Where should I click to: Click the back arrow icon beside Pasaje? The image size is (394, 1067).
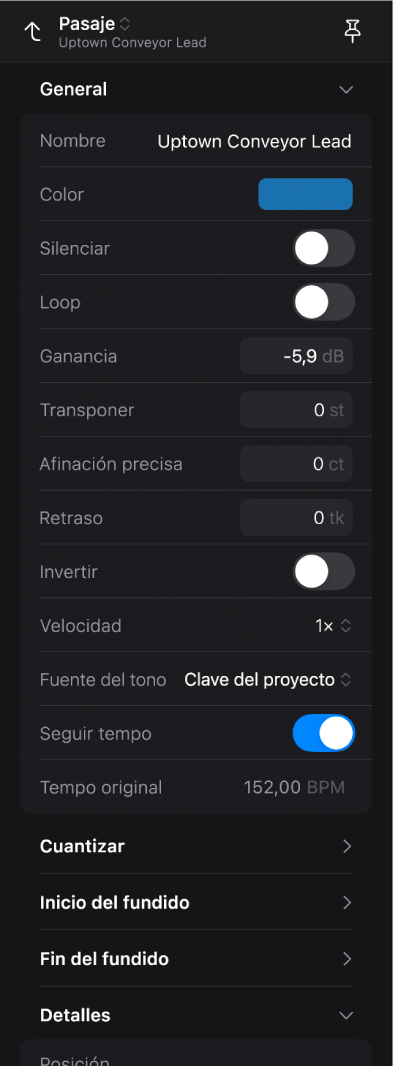(x=32, y=32)
